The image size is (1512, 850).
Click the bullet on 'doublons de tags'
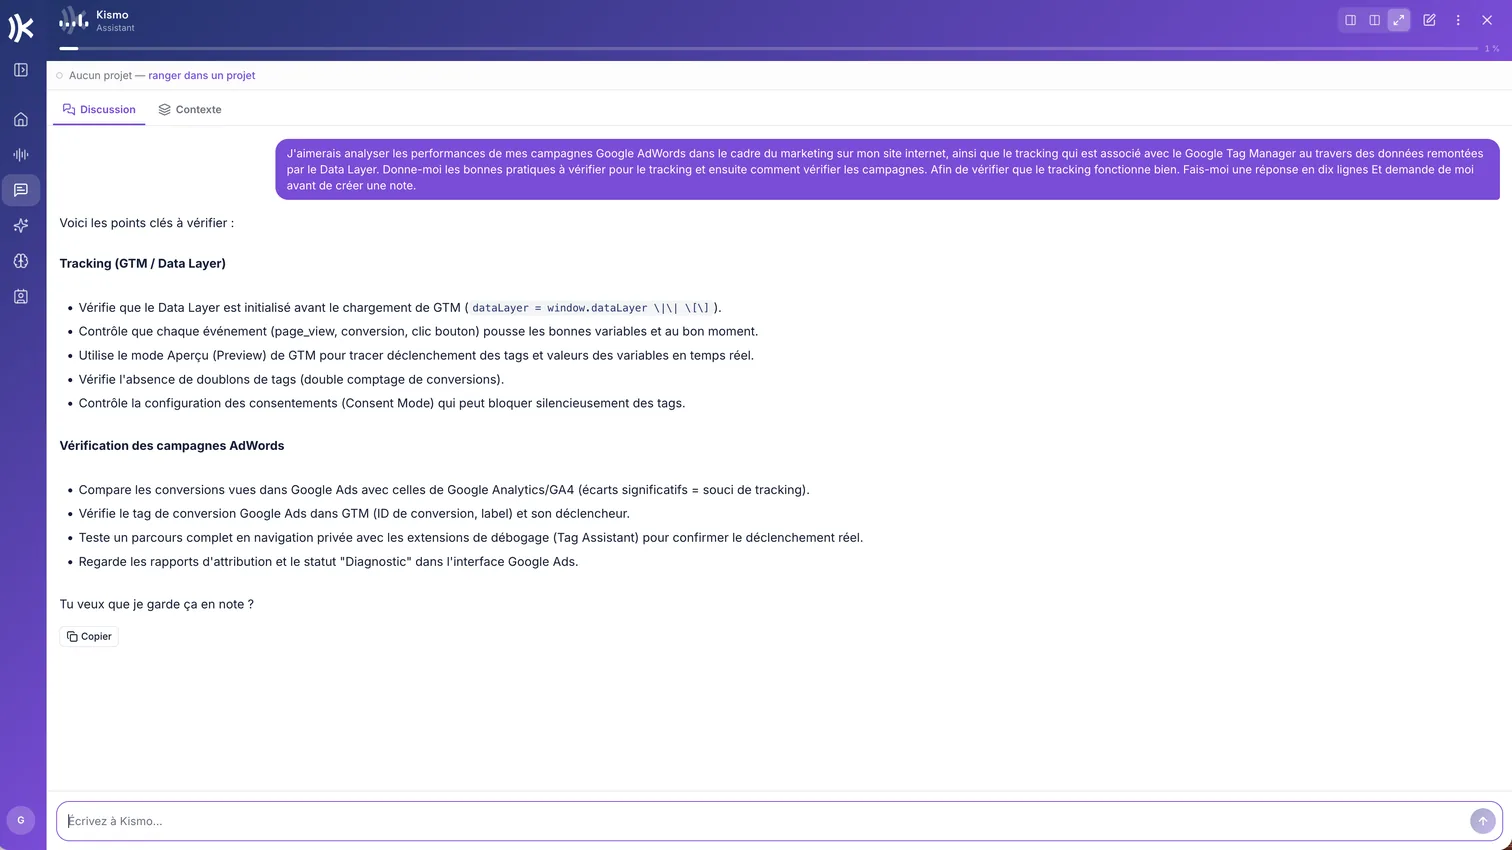tap(291, 379)
